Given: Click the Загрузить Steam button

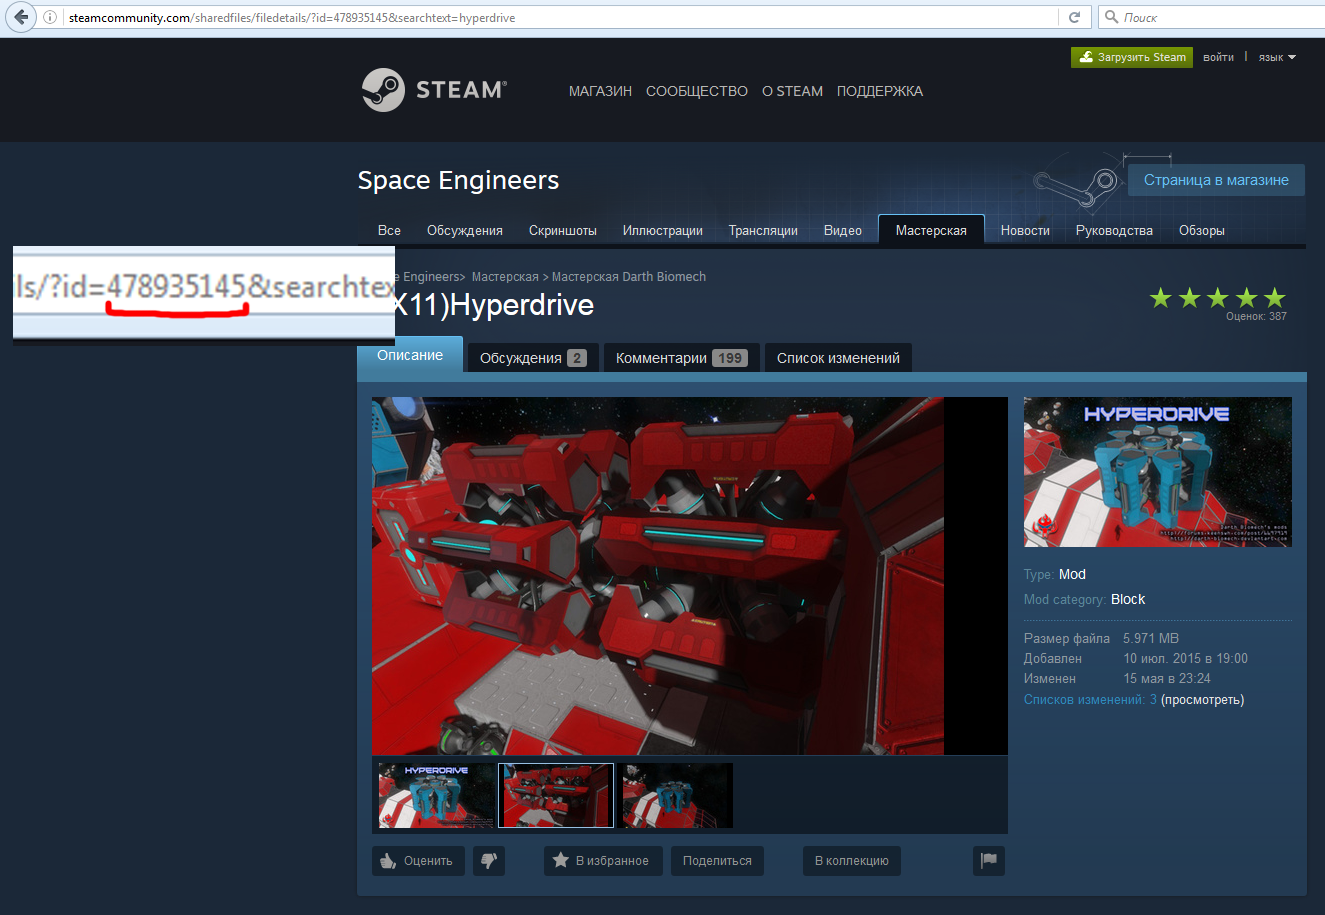Looking at the screenshot, I should [1132, 57].
